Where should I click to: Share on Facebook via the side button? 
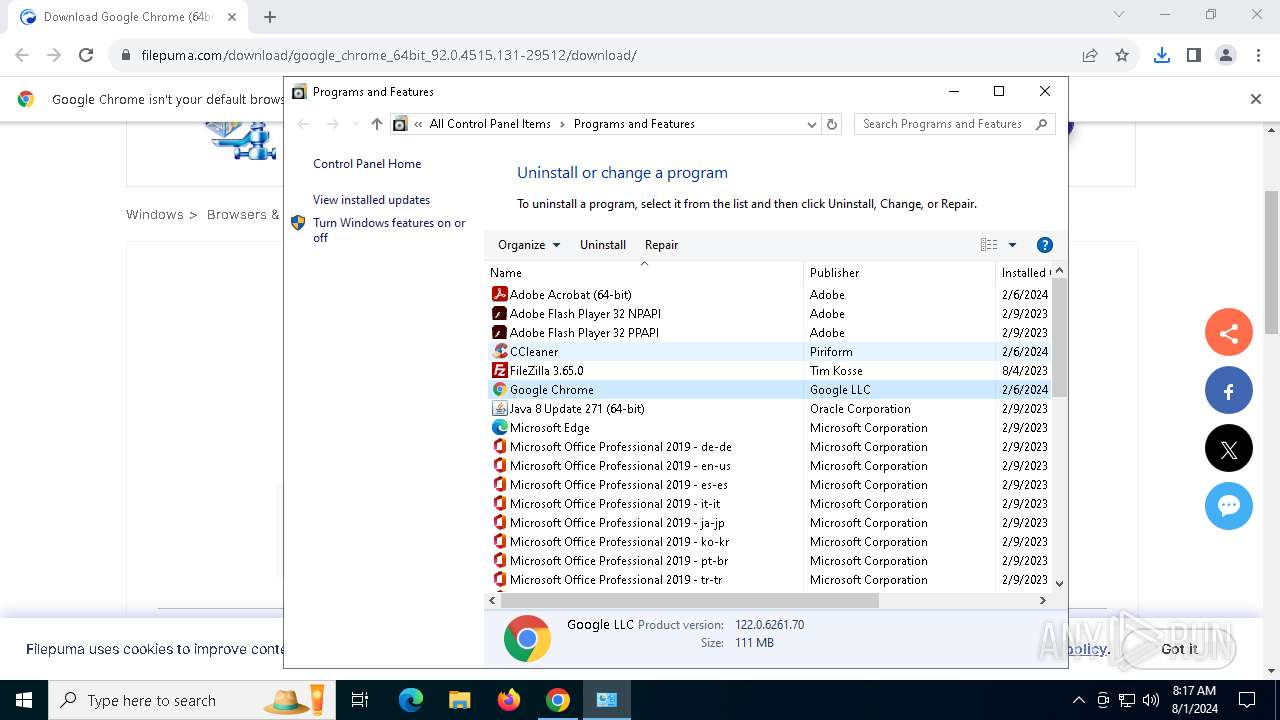point(1229,391)
